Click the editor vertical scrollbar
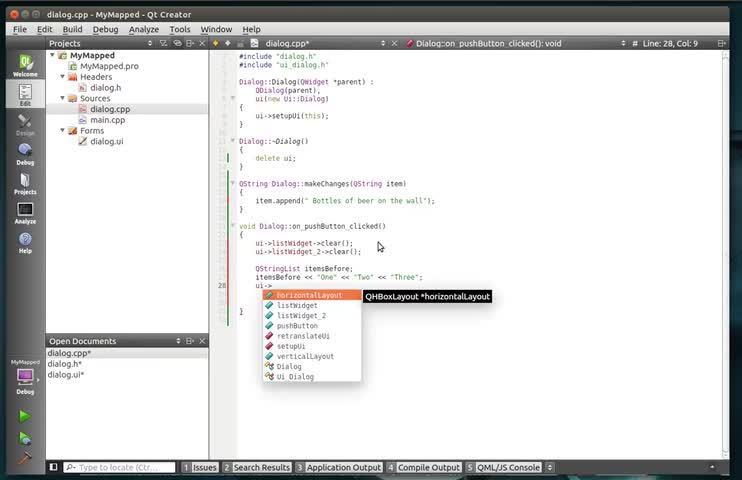This screenshot has height=480, width=742. tap(726, 250)
